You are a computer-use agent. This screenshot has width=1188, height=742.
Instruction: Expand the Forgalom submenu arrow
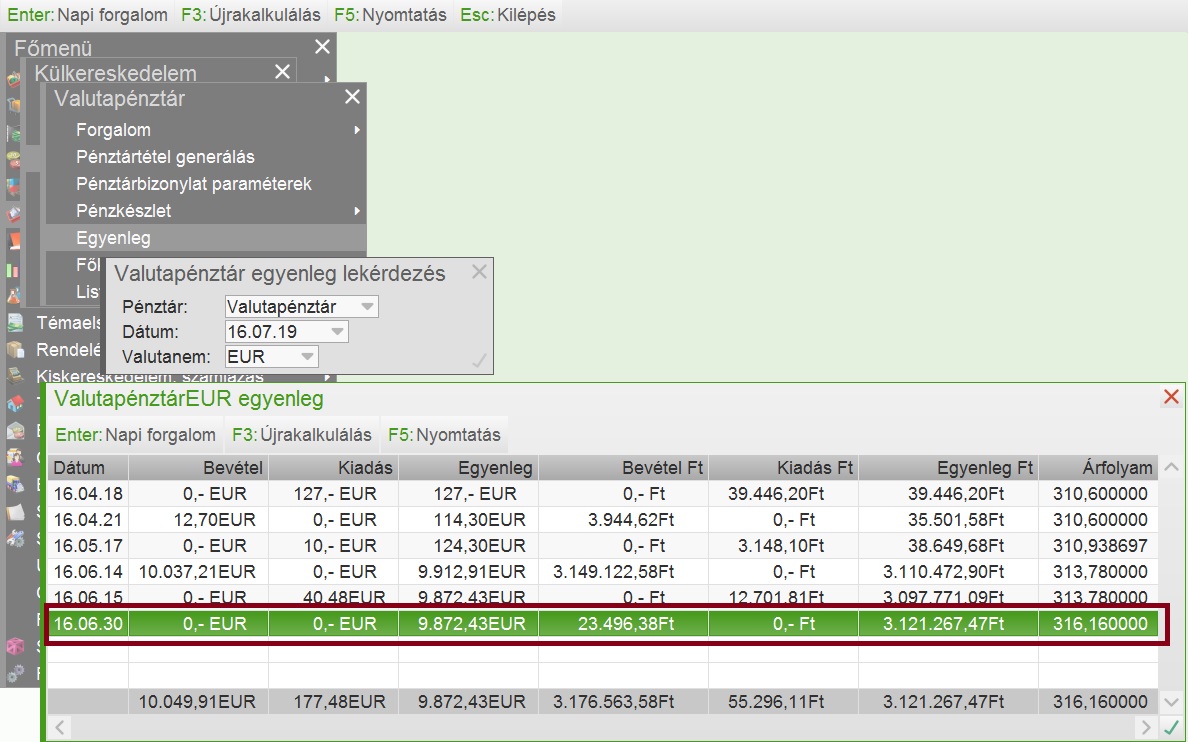coord(356,130)
